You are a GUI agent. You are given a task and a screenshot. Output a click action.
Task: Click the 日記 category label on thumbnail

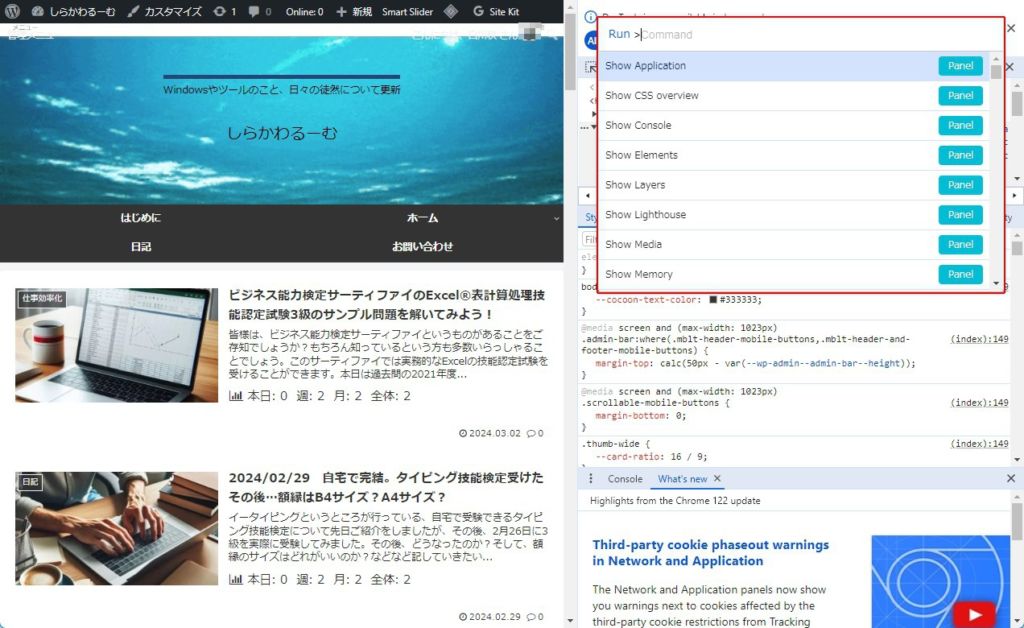(30, 482)
